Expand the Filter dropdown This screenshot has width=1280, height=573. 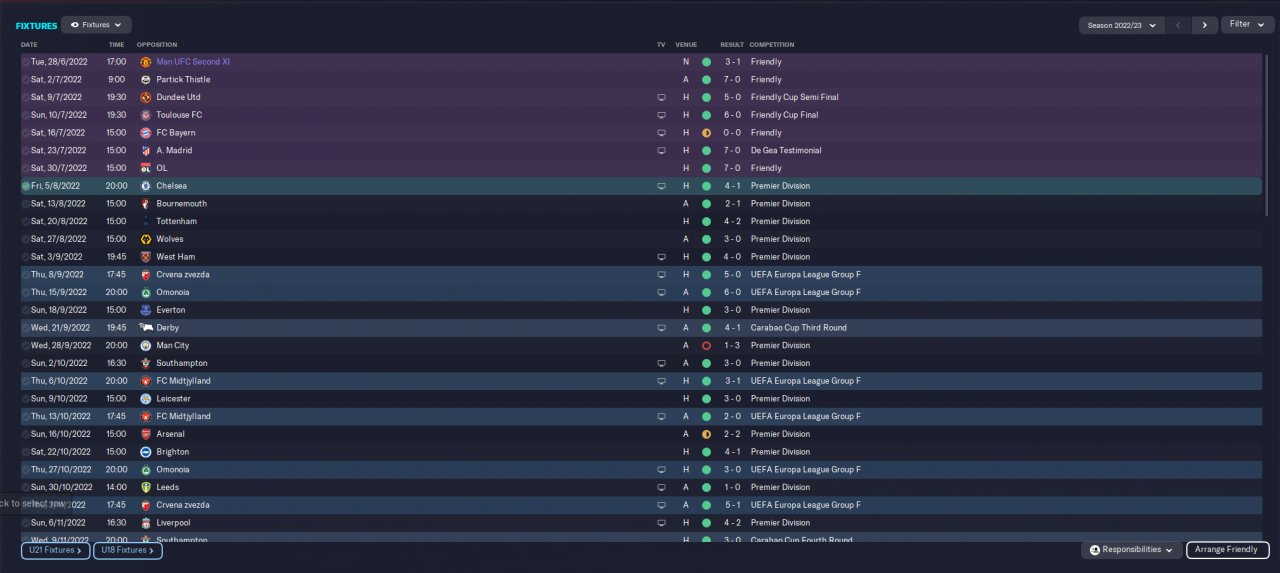pyautogui.click(x=1246, y=24)
